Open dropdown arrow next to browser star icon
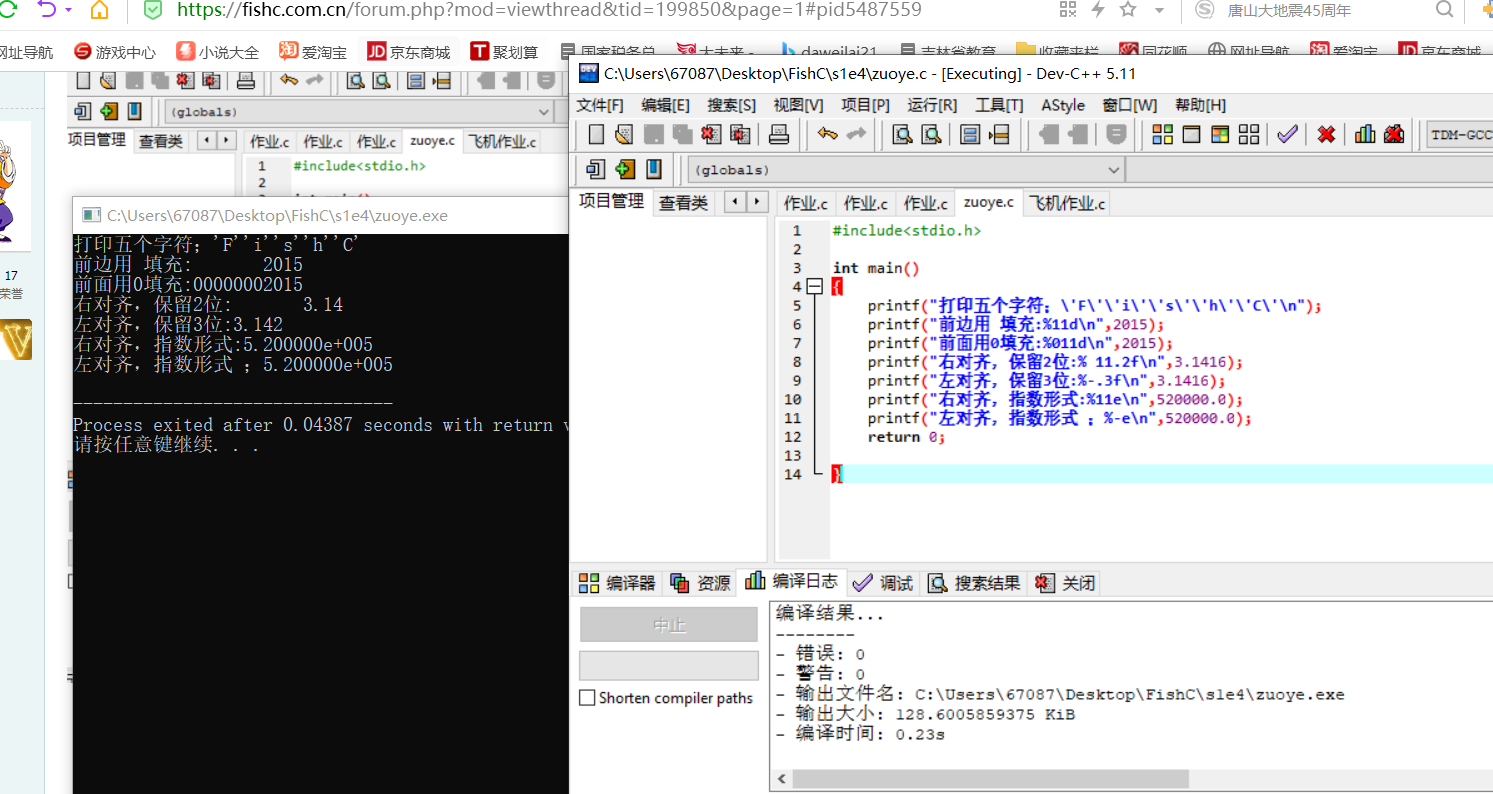The width and height of the screenshot is (1493, 794). 1159,10
